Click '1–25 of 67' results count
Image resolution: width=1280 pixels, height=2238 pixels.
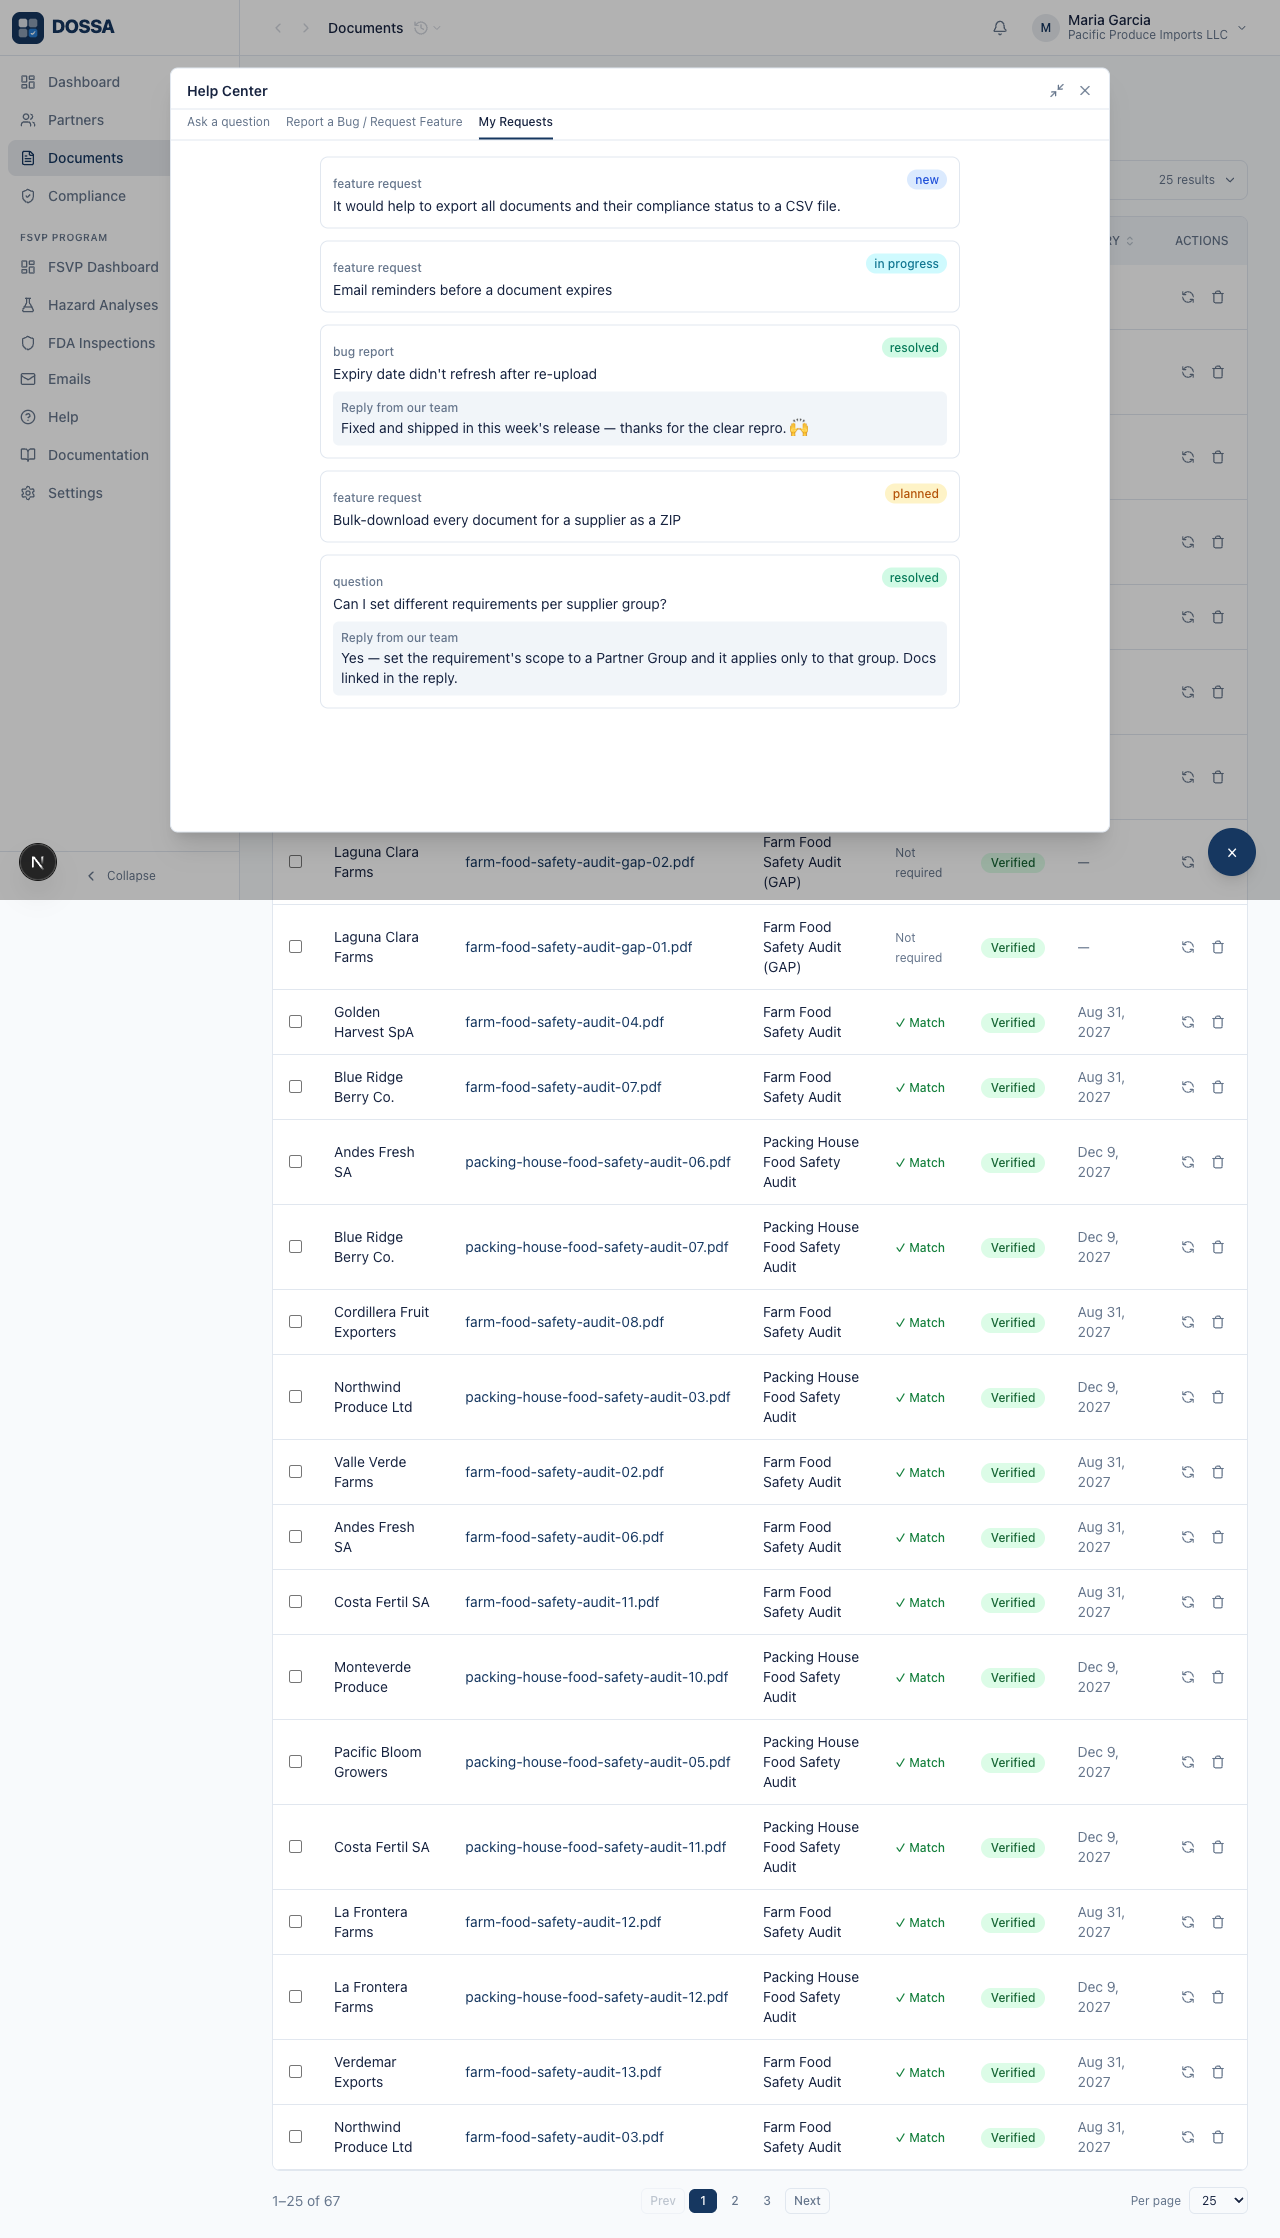[306, 2201]
